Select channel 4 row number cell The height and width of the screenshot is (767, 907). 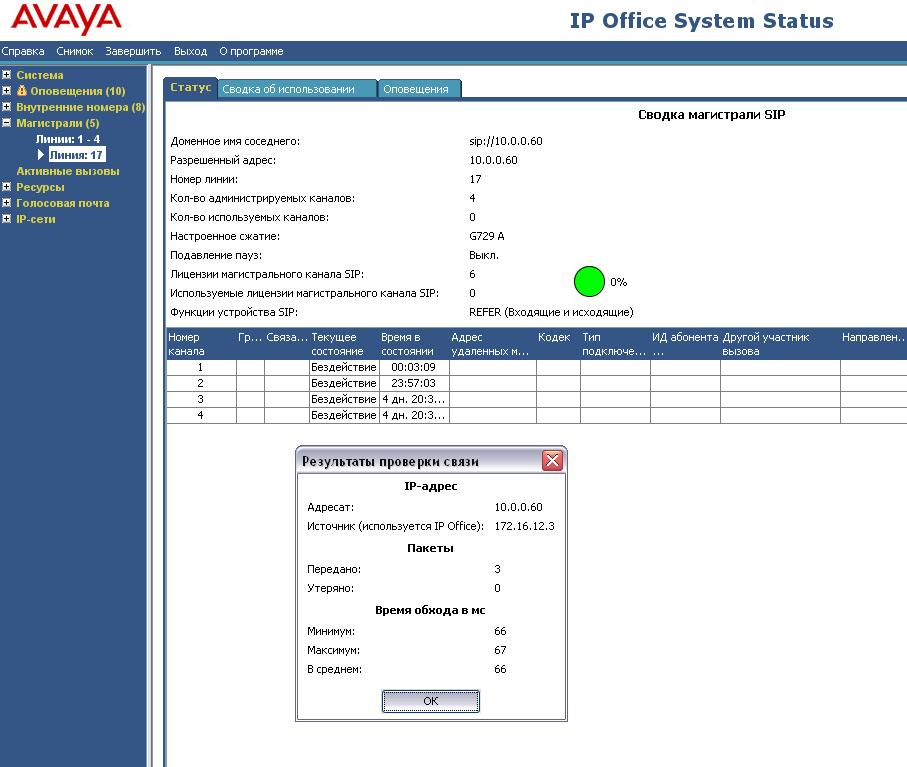point(201,415)
